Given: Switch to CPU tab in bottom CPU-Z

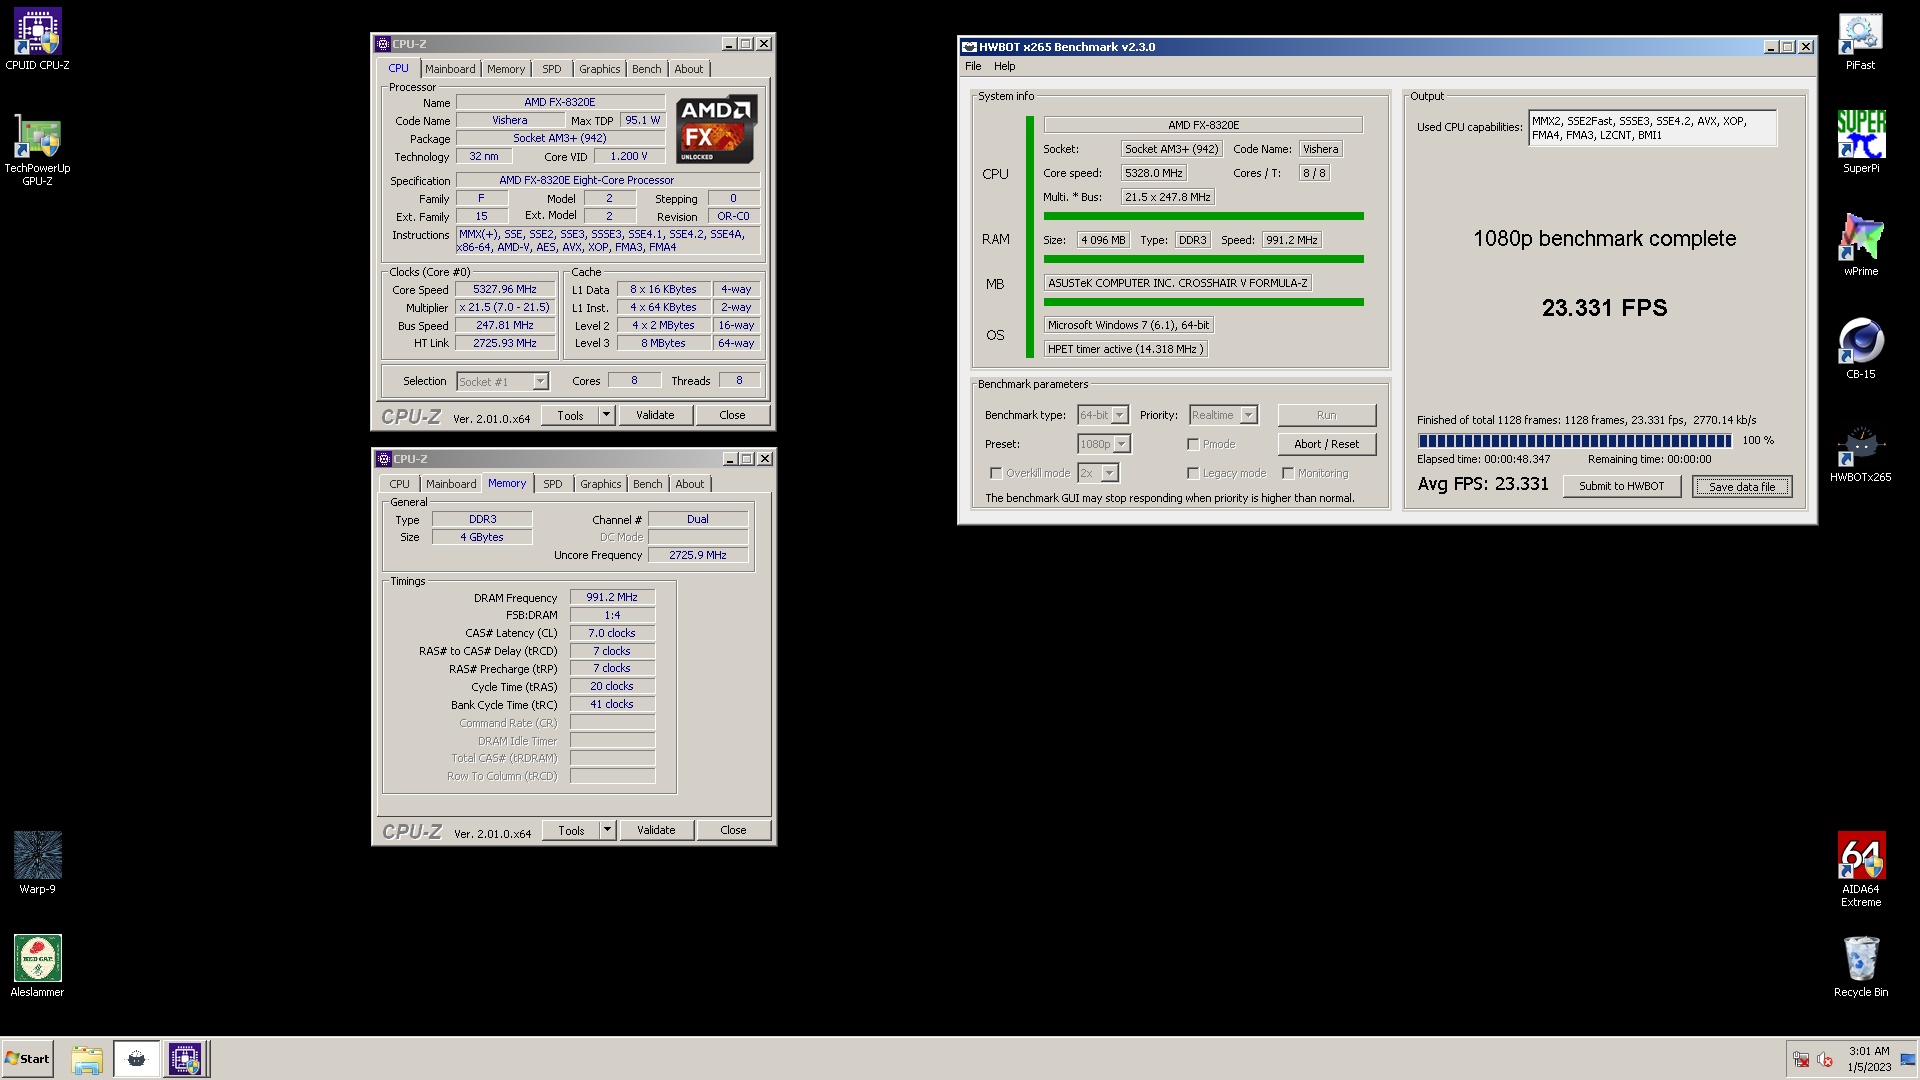Looking at the screenshot, I should point(399,484).
